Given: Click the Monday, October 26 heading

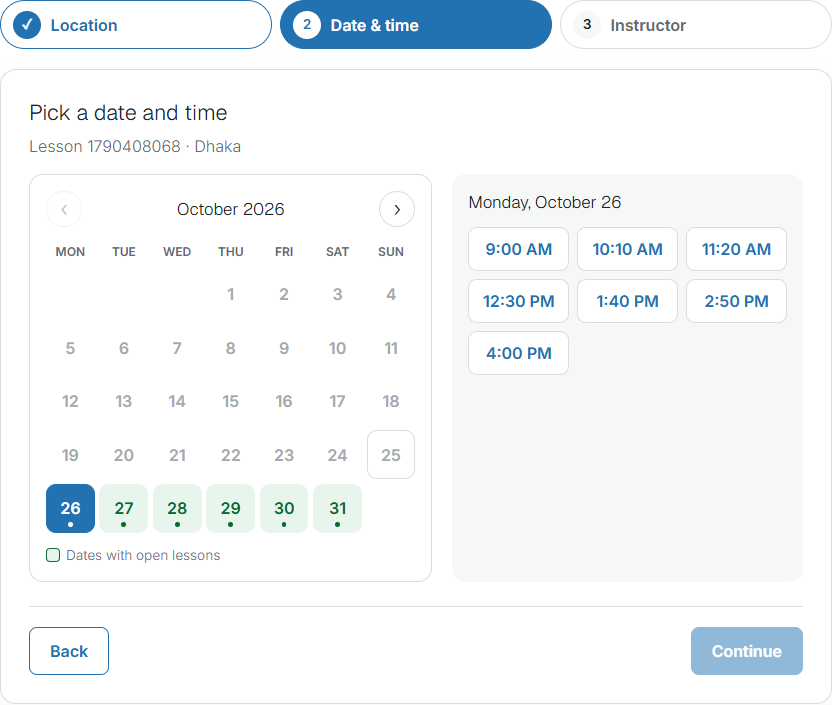Looking at the screenshot, I should pyautogui.click(x=544, y=202).
